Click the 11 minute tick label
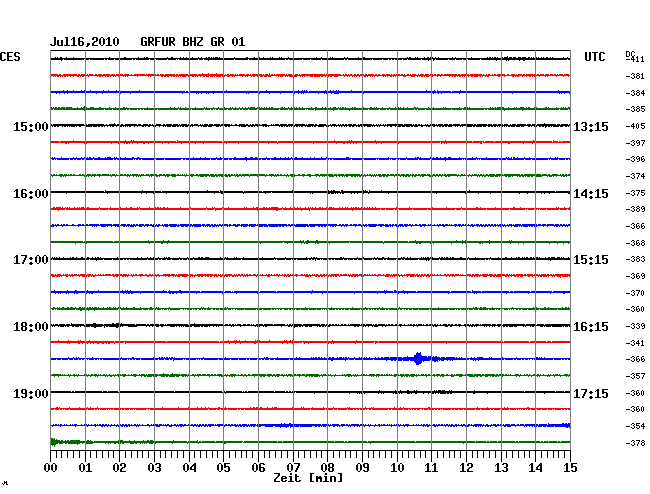 pyautogui.click(x=431, y=467)
